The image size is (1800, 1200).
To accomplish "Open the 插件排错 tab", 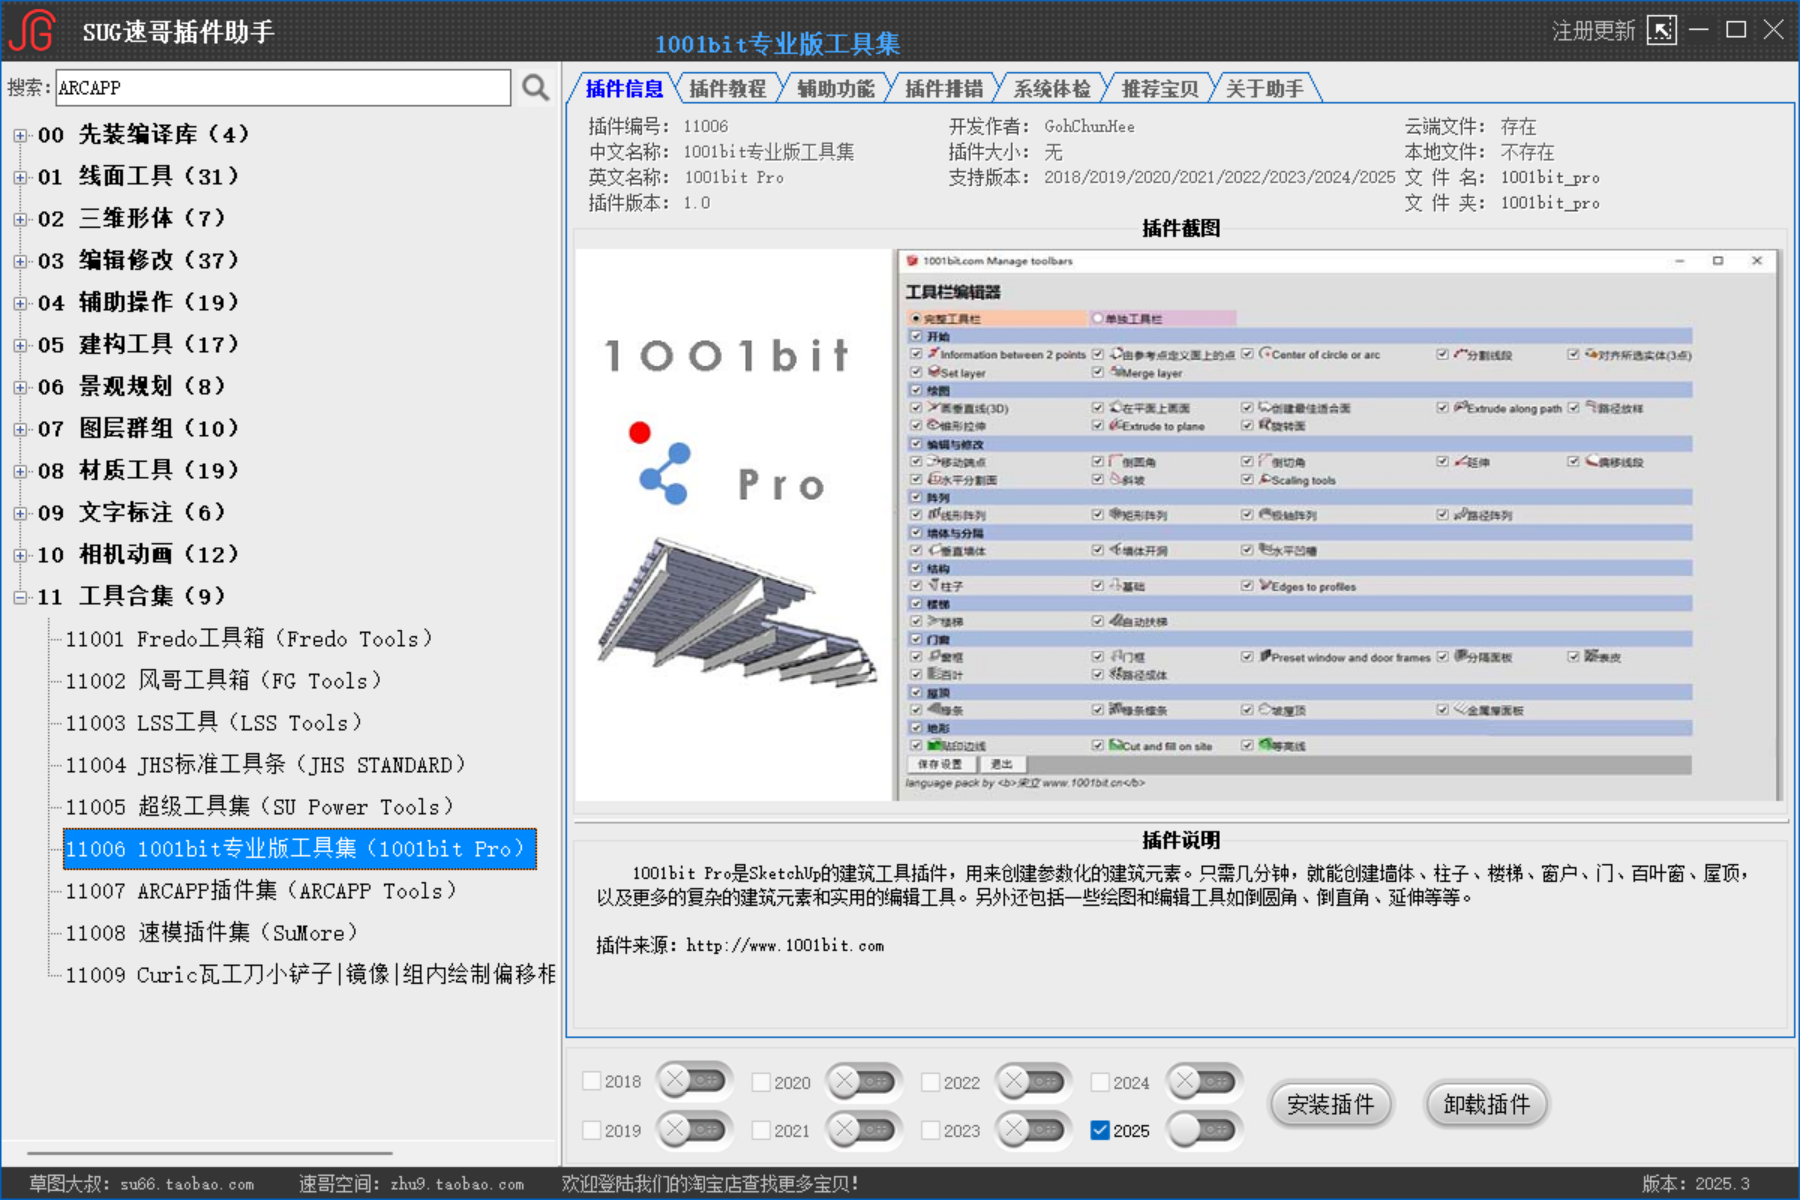I will (944, 89).
